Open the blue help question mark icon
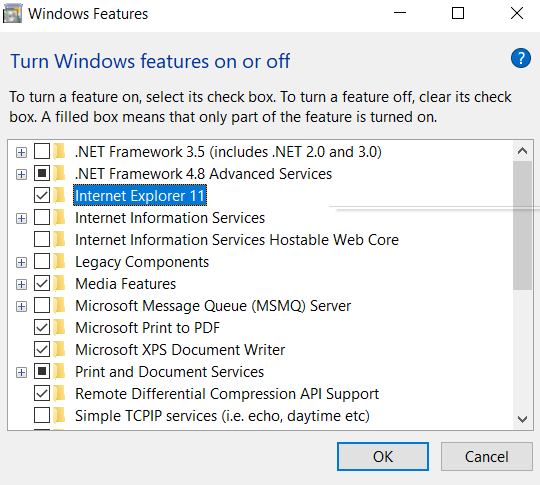The height and width of the screenshot is (485, 540). click(x=520, y=58)
